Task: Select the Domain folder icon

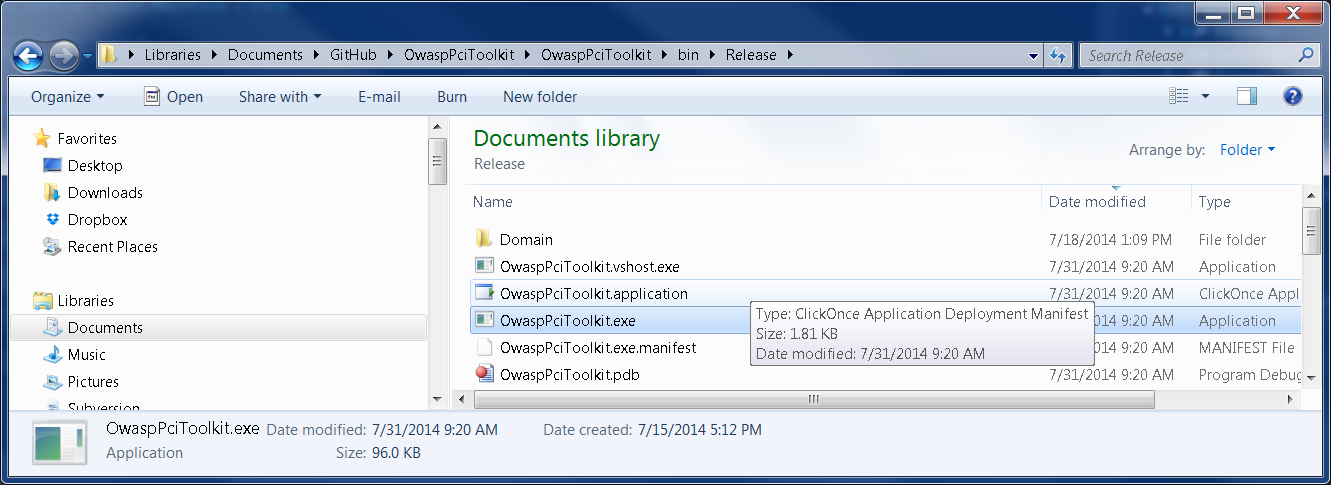Action: 484,240
